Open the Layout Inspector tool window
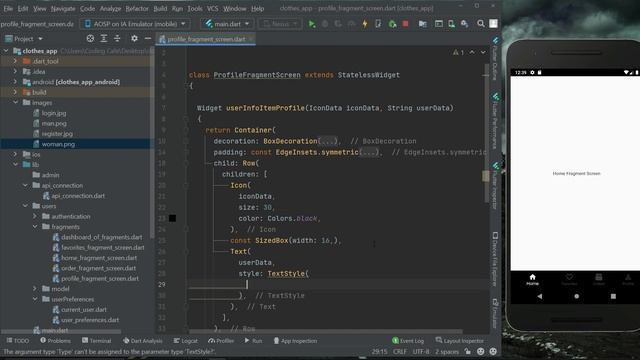Viewport: 640px width, 360px height. pos(459,341)
